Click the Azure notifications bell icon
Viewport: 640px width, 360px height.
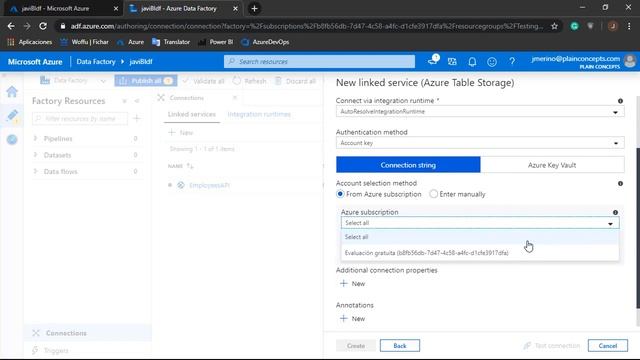(472, 62)
